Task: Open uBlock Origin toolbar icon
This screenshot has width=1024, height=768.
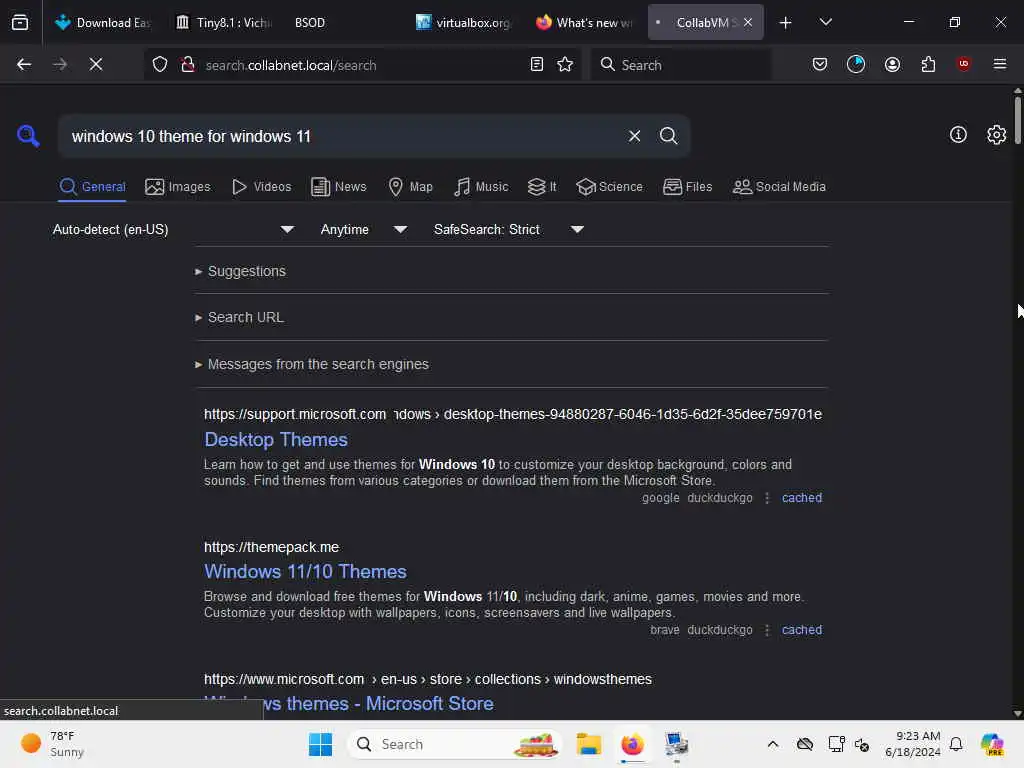Action: point(963,63)
